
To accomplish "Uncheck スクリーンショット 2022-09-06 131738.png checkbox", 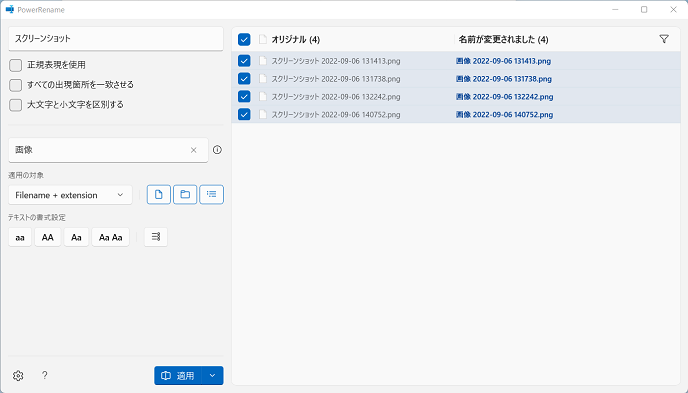I will click(x=244, y=79).
